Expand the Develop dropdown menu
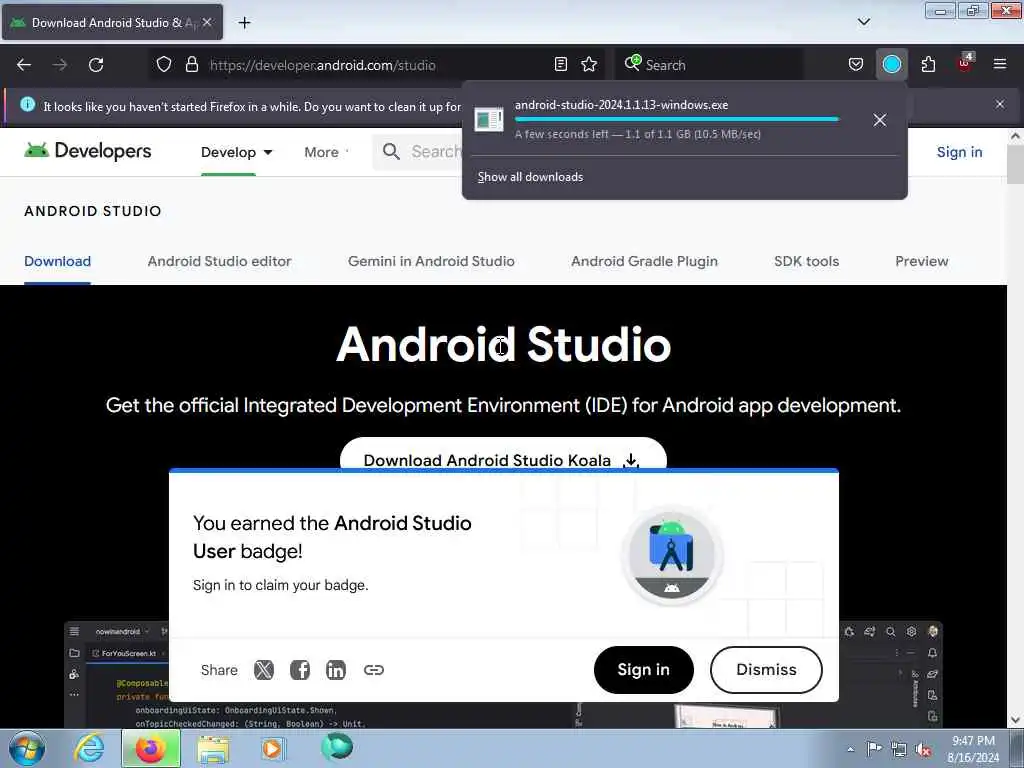The width and height of the screenshot is (1024, 768). pos(236,152)
